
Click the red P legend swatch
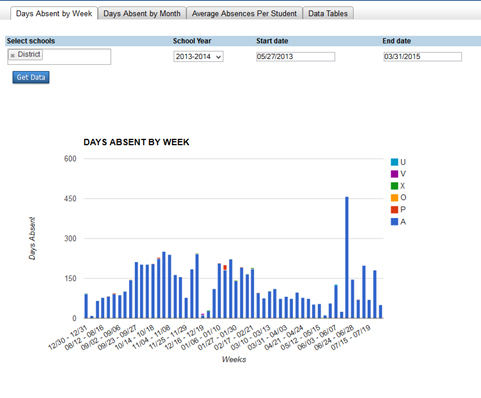(x=394, y=210)
